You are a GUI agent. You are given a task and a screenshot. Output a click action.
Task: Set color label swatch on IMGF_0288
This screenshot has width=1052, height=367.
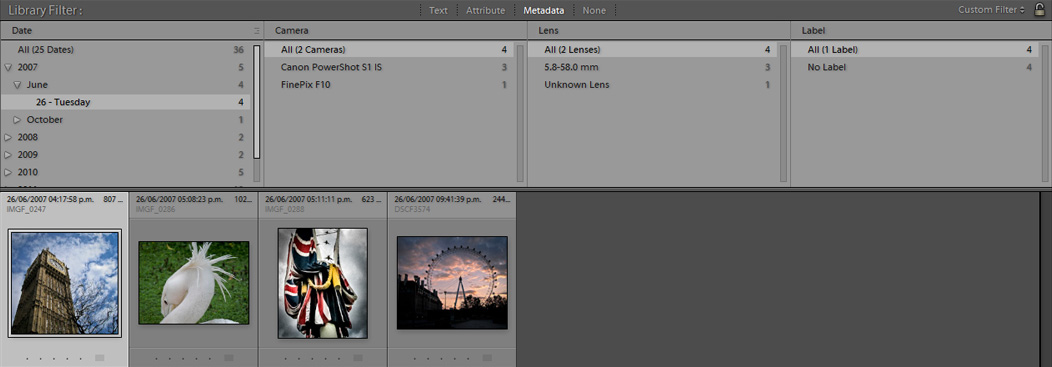point(358,358)
